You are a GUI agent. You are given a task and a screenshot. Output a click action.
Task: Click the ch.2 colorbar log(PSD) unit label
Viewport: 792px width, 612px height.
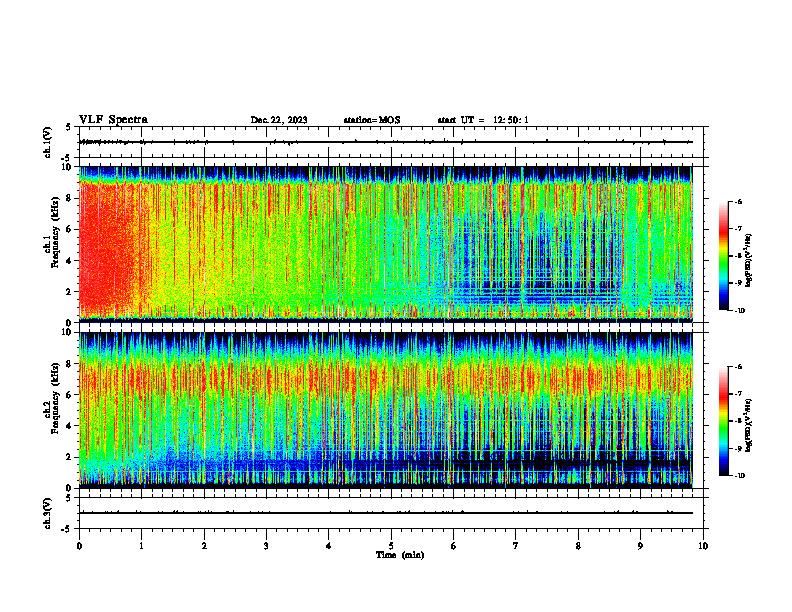pos(749,425)
